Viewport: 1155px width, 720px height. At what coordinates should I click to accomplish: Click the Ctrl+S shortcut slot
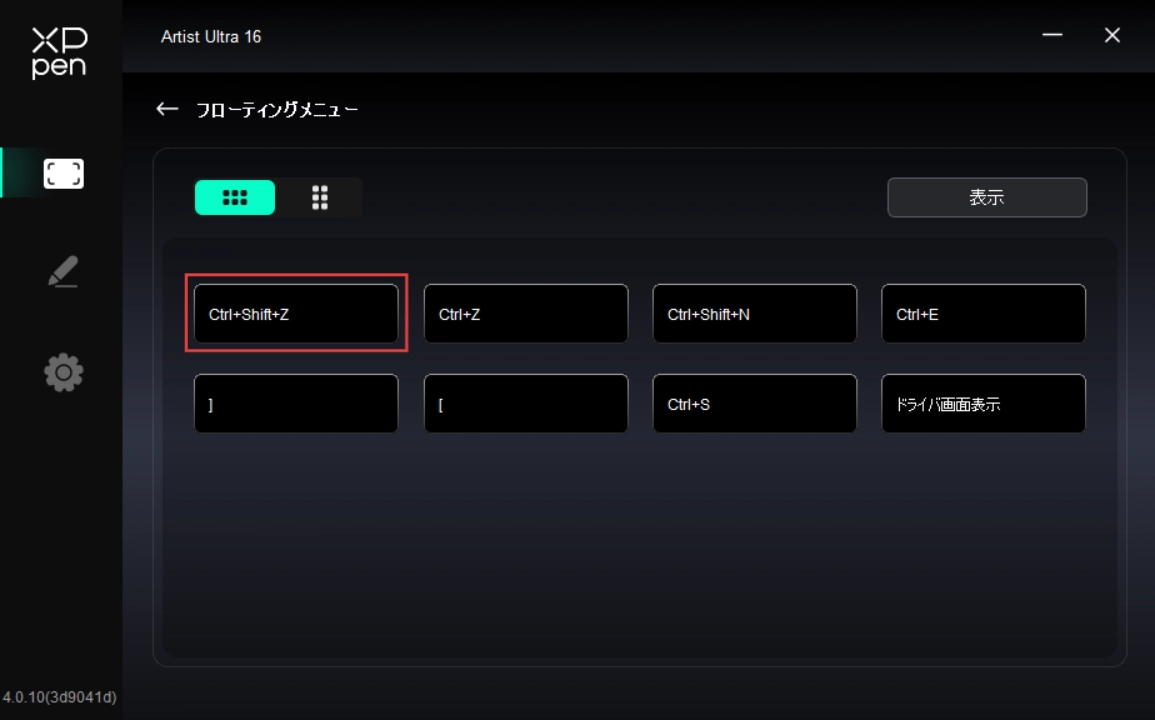(755, 404)
